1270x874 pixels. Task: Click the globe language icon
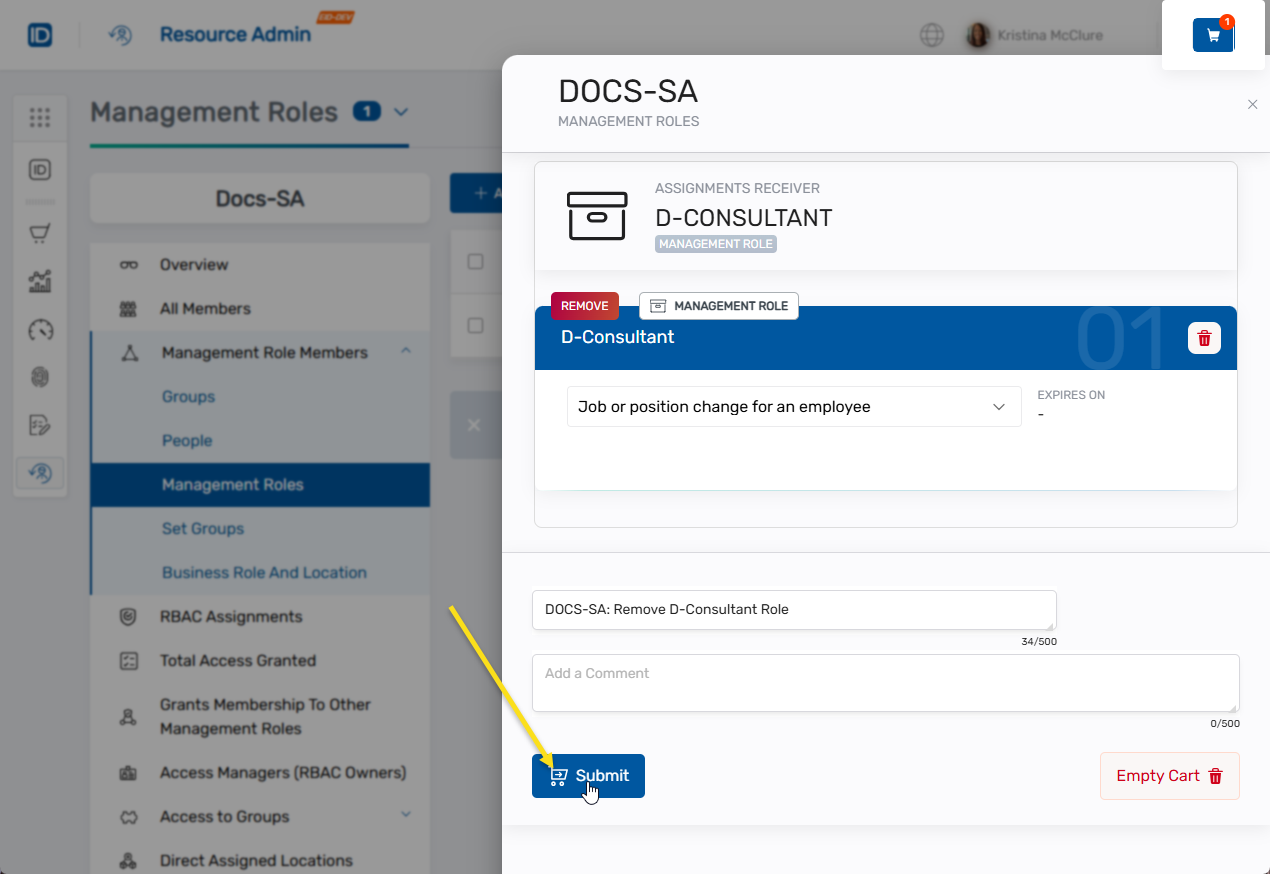pos(931,35)
